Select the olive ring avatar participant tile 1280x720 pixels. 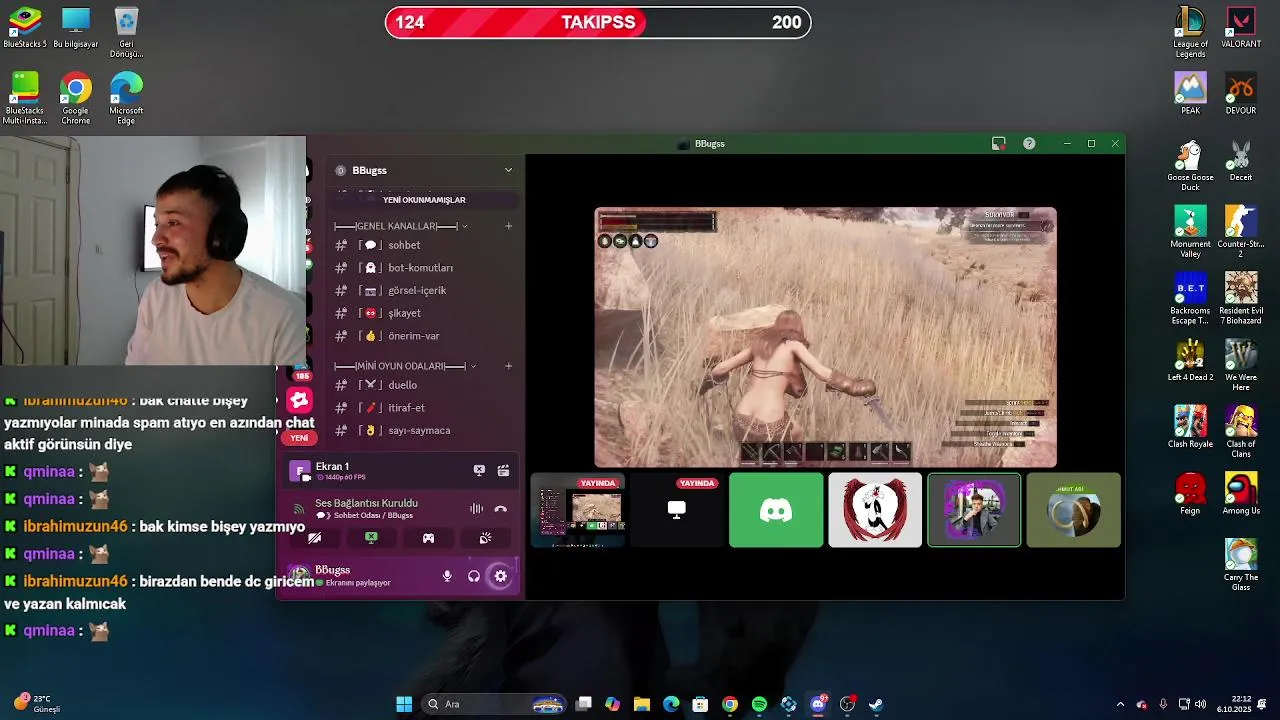point(1073,511)
